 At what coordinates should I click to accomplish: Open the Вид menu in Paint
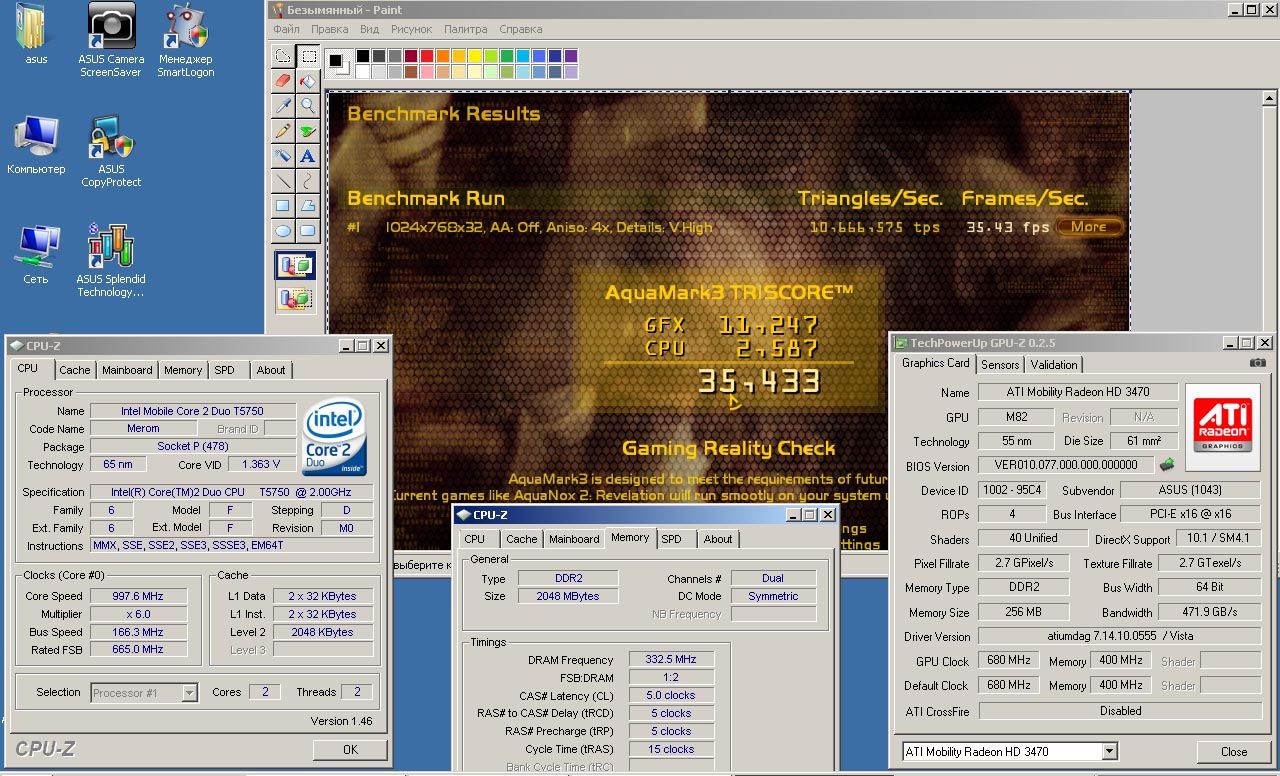[x=369, y=30]
